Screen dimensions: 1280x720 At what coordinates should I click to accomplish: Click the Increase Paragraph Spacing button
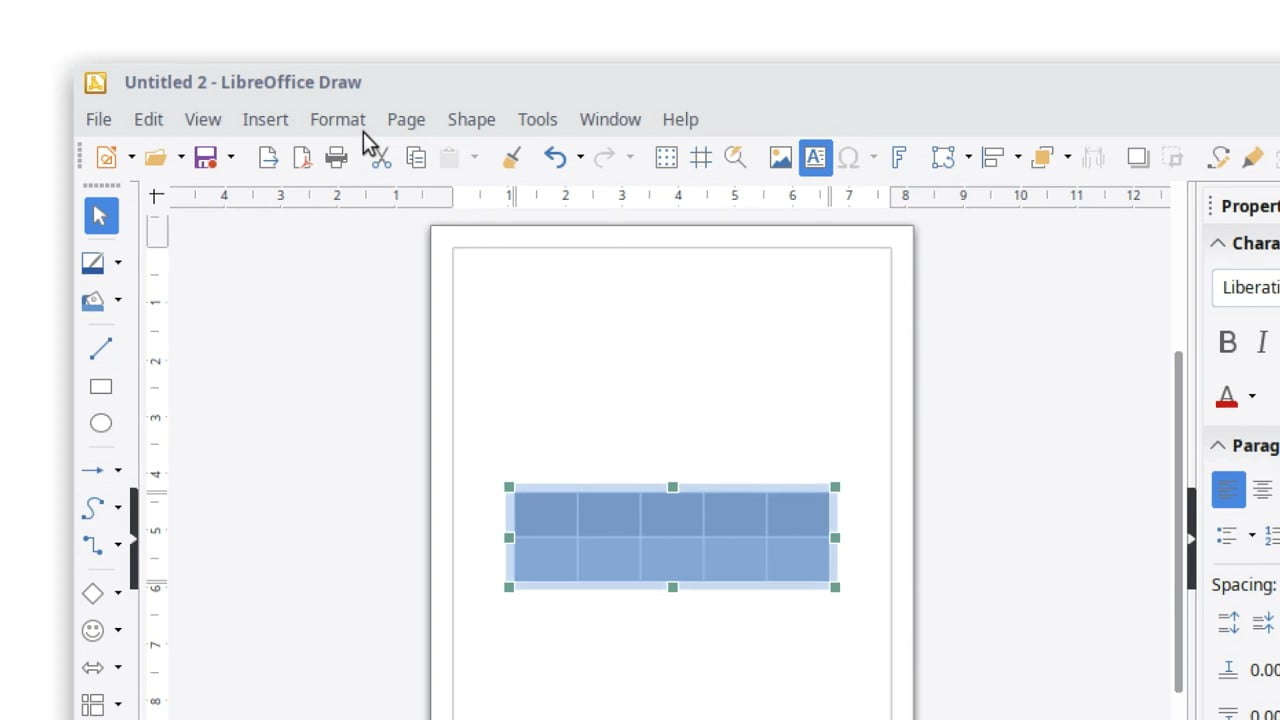(1229, 622)
